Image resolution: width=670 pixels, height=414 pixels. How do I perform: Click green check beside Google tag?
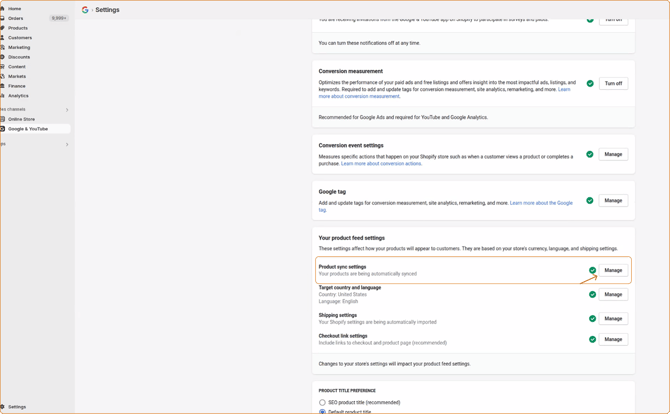[x=590, y=200]
